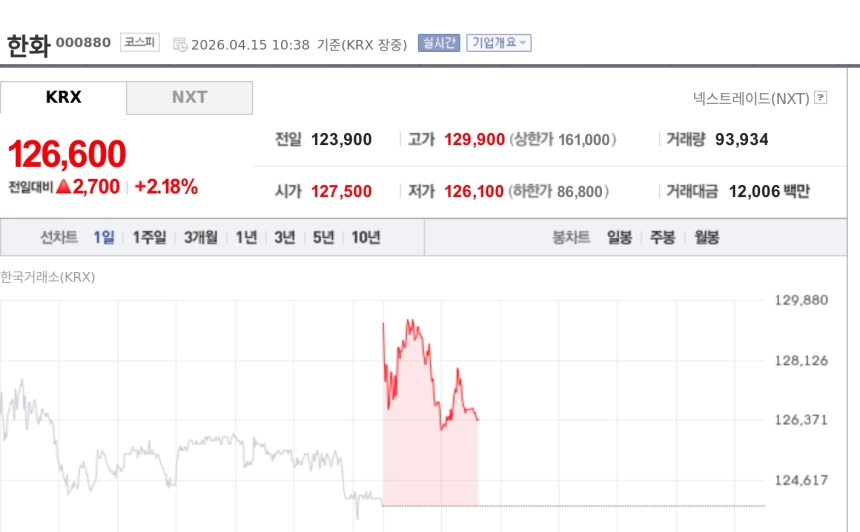Switch to the NXT tab
Viewport: 860px width, 532px height.
click(x=189, y=97)
